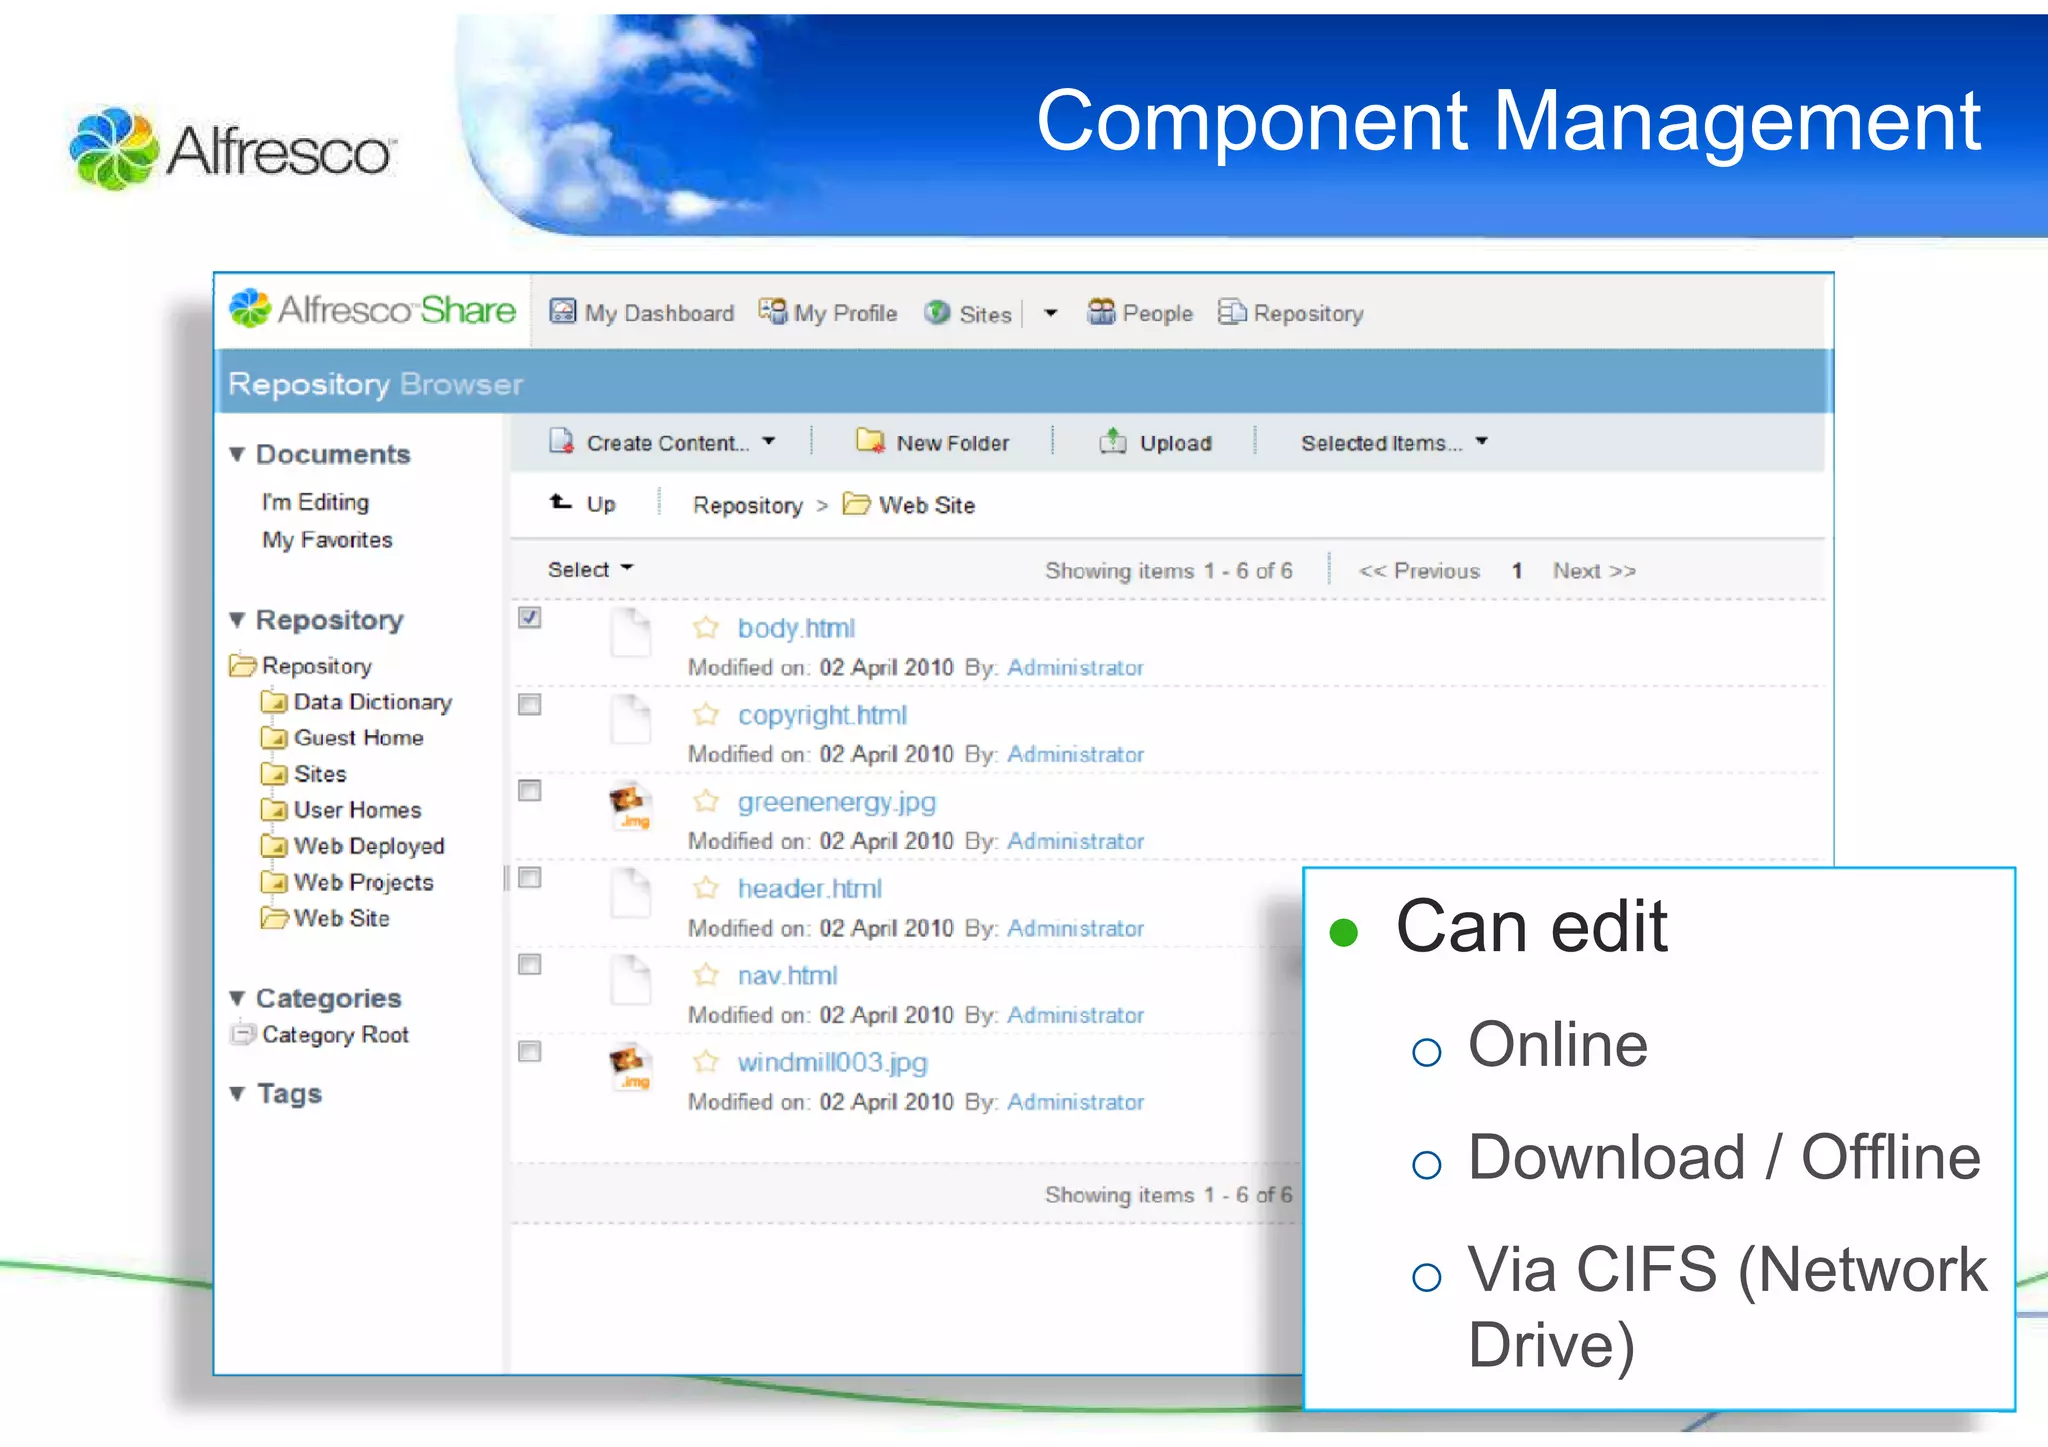This screenshot has width=2048, height=1447.
Task: Uncheck the body.html checkbox
Action: [530, 618]
